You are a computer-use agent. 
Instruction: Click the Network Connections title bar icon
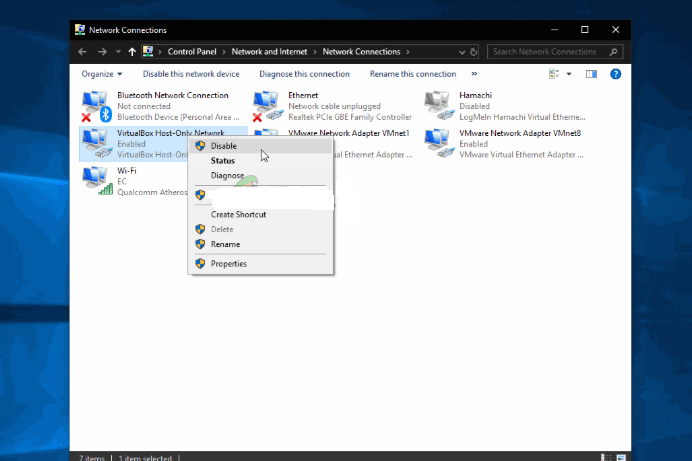tap(80, 30)
